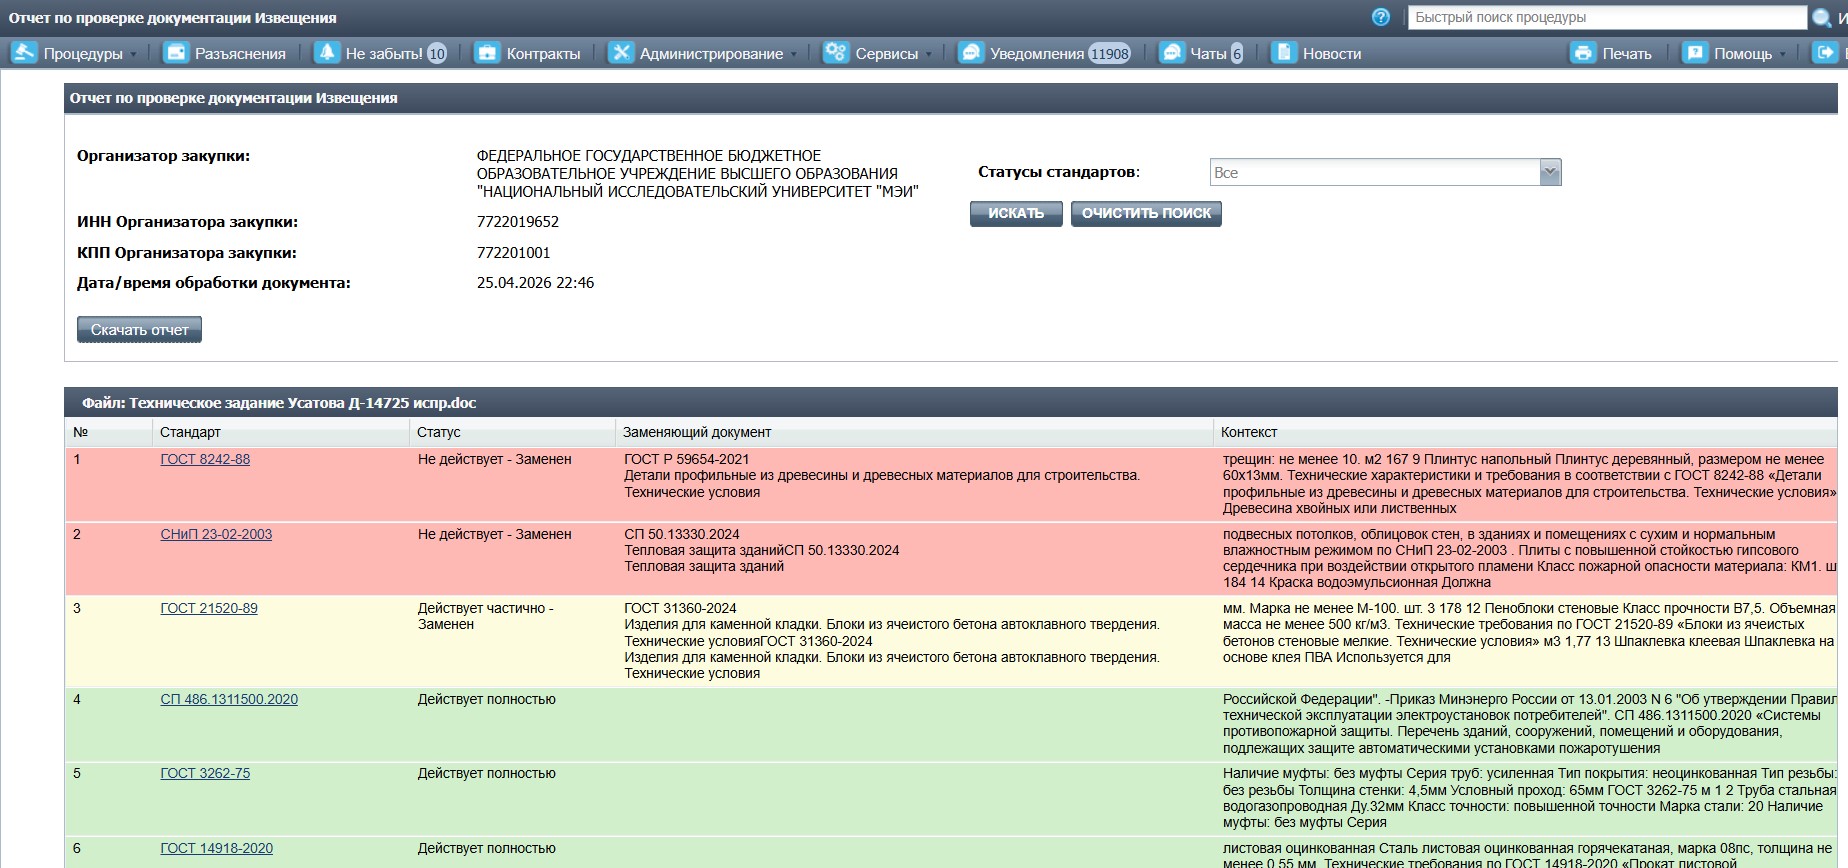Select the file header Техническое задание Усатова
The width and height of the screenshot is (1848, 868).
click(279, 403)
